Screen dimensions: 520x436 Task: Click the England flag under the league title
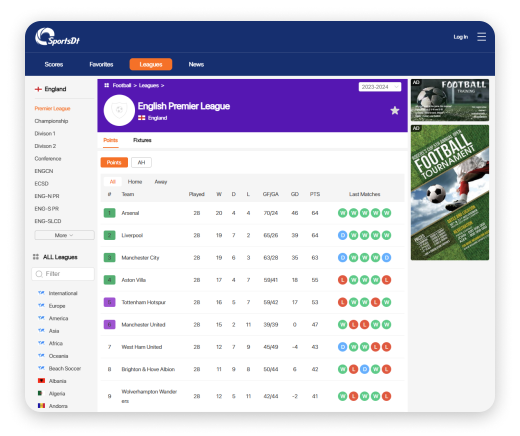click(142, 118)
